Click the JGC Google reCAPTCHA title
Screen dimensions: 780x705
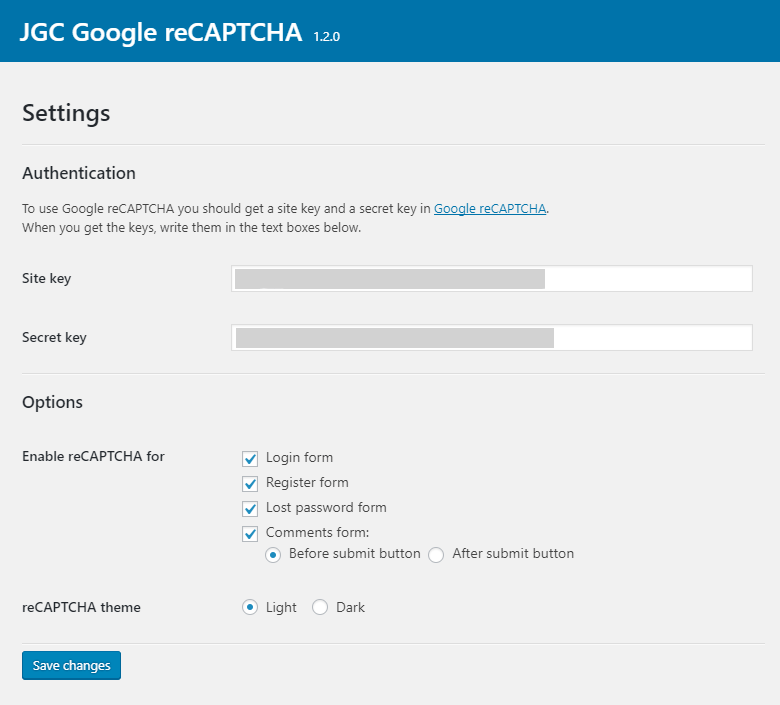[x=161, y=32]
